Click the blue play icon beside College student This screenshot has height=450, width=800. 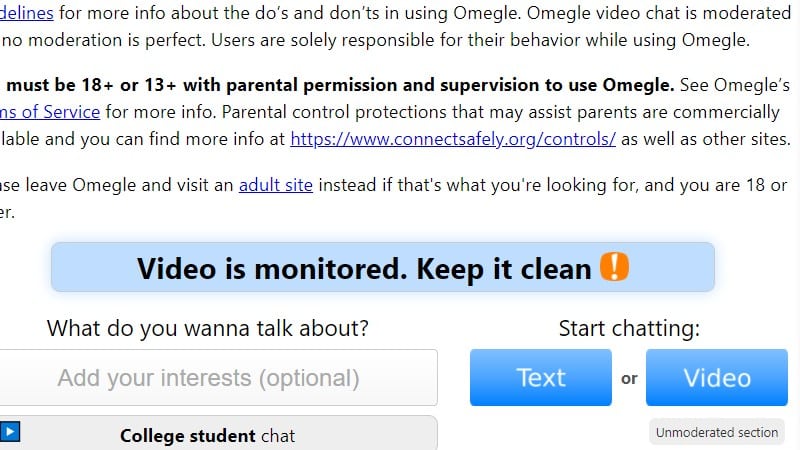click(11, 432)
